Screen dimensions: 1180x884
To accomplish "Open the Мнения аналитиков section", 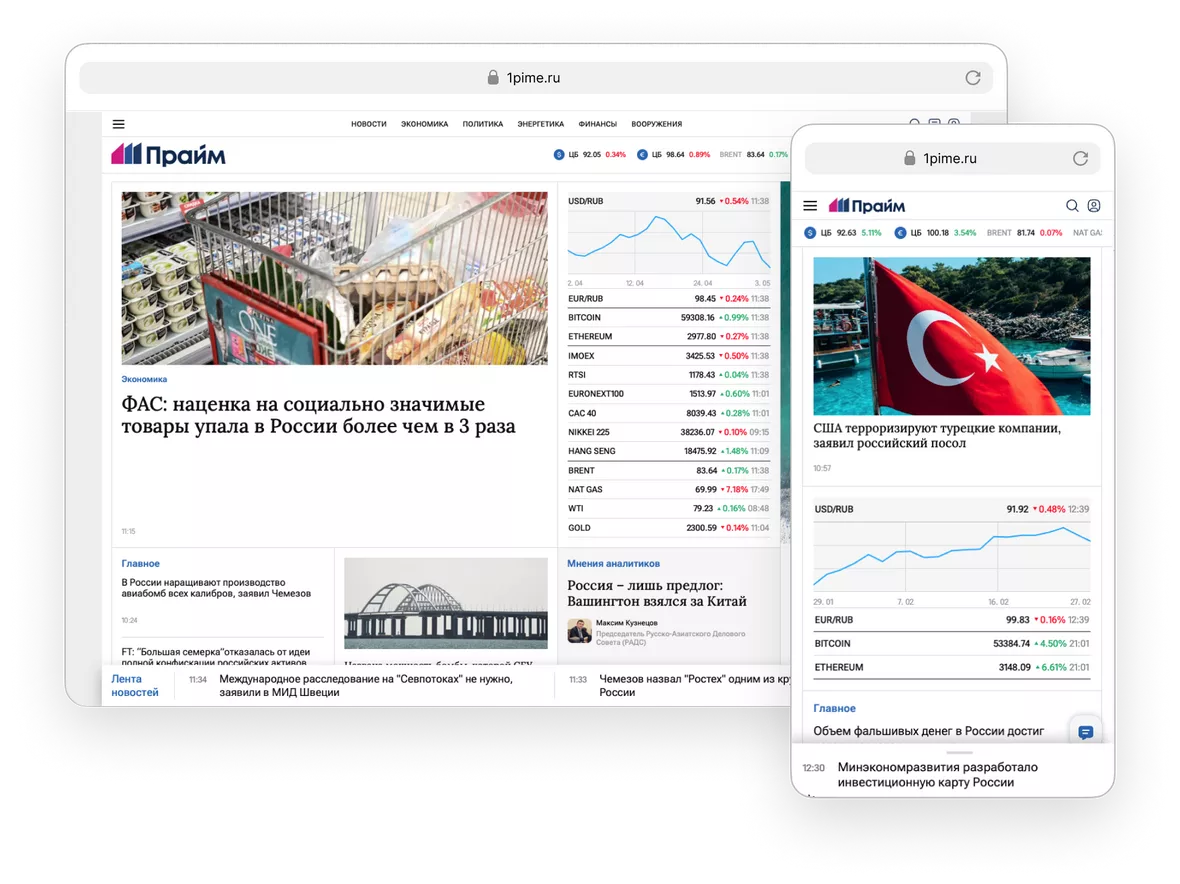I will 613,564.
